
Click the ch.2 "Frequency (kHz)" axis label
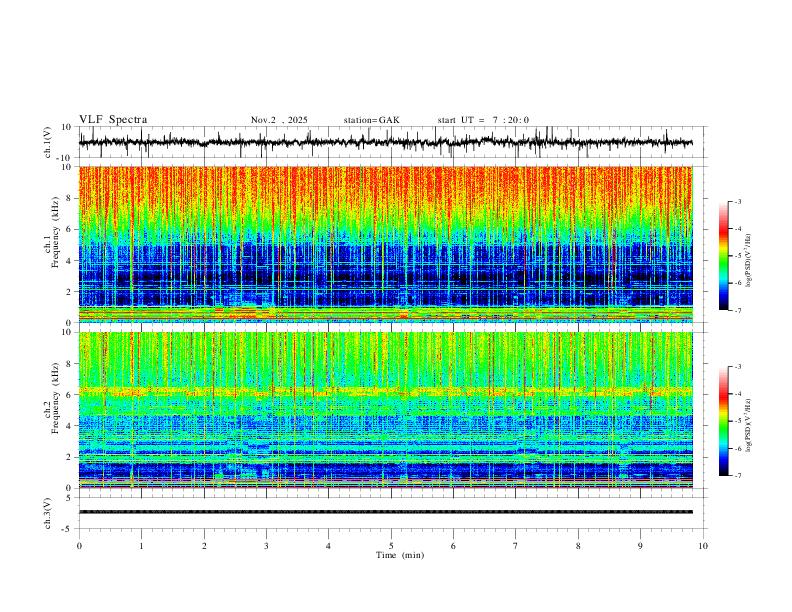coord(55,398)
